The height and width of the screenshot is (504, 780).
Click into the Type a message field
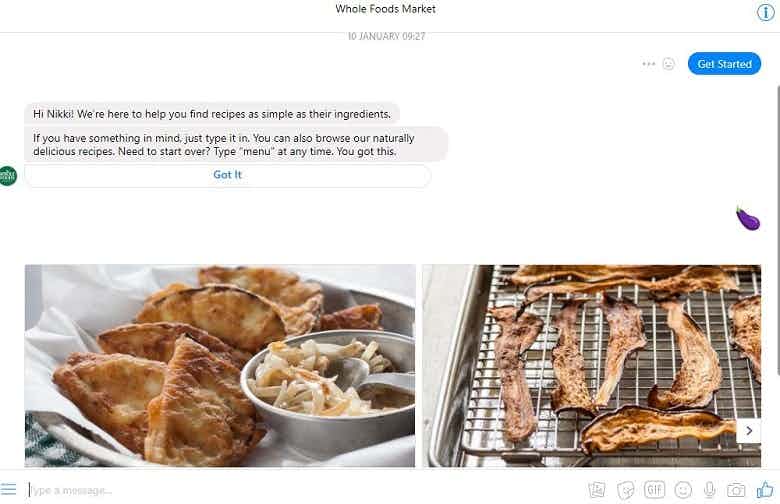300,490
